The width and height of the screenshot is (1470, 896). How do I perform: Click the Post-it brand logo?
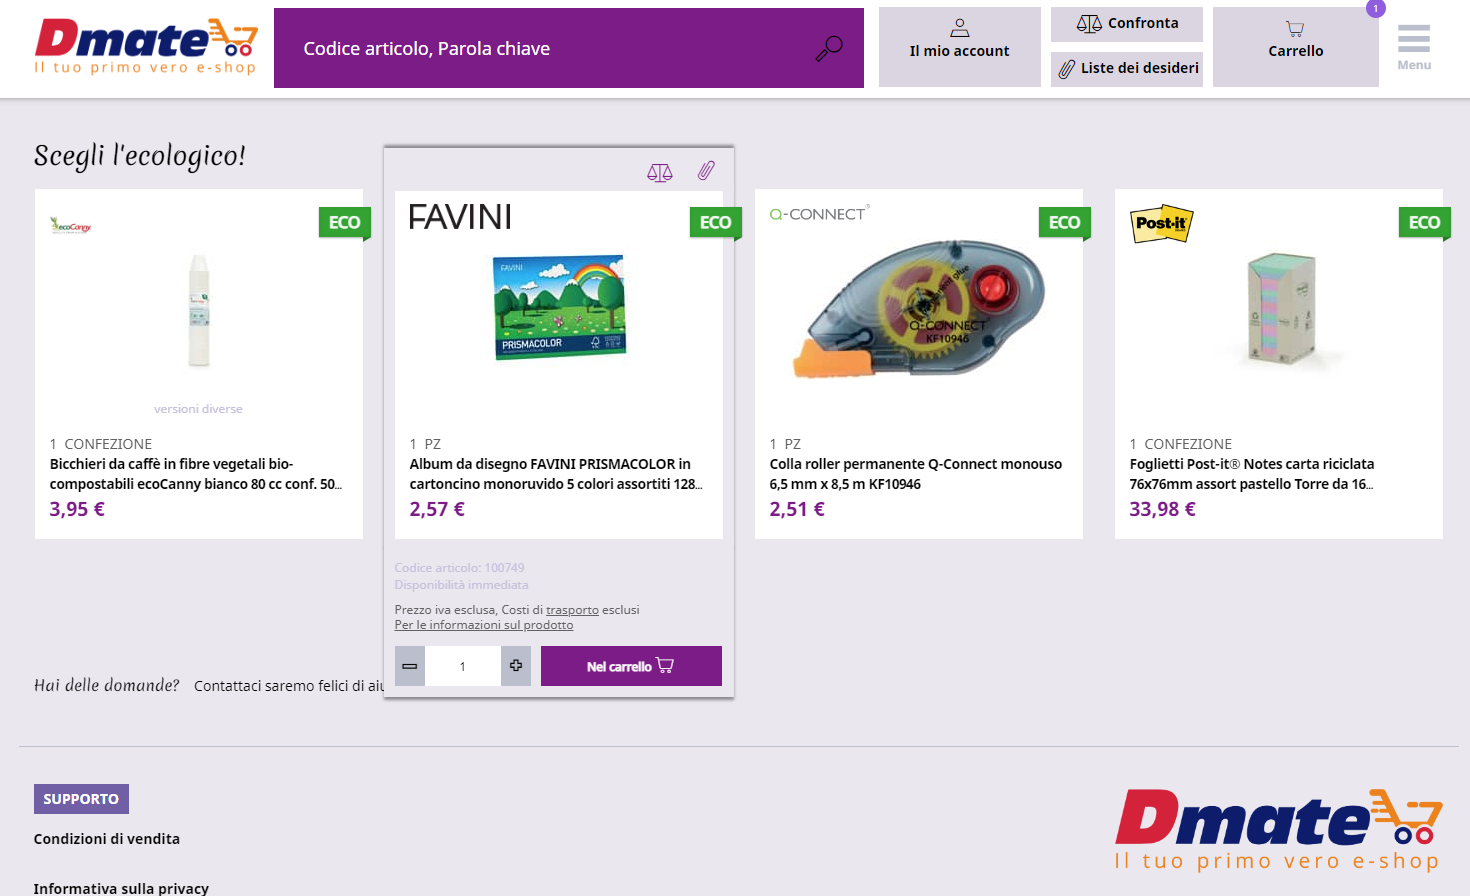click(1162, 224)
